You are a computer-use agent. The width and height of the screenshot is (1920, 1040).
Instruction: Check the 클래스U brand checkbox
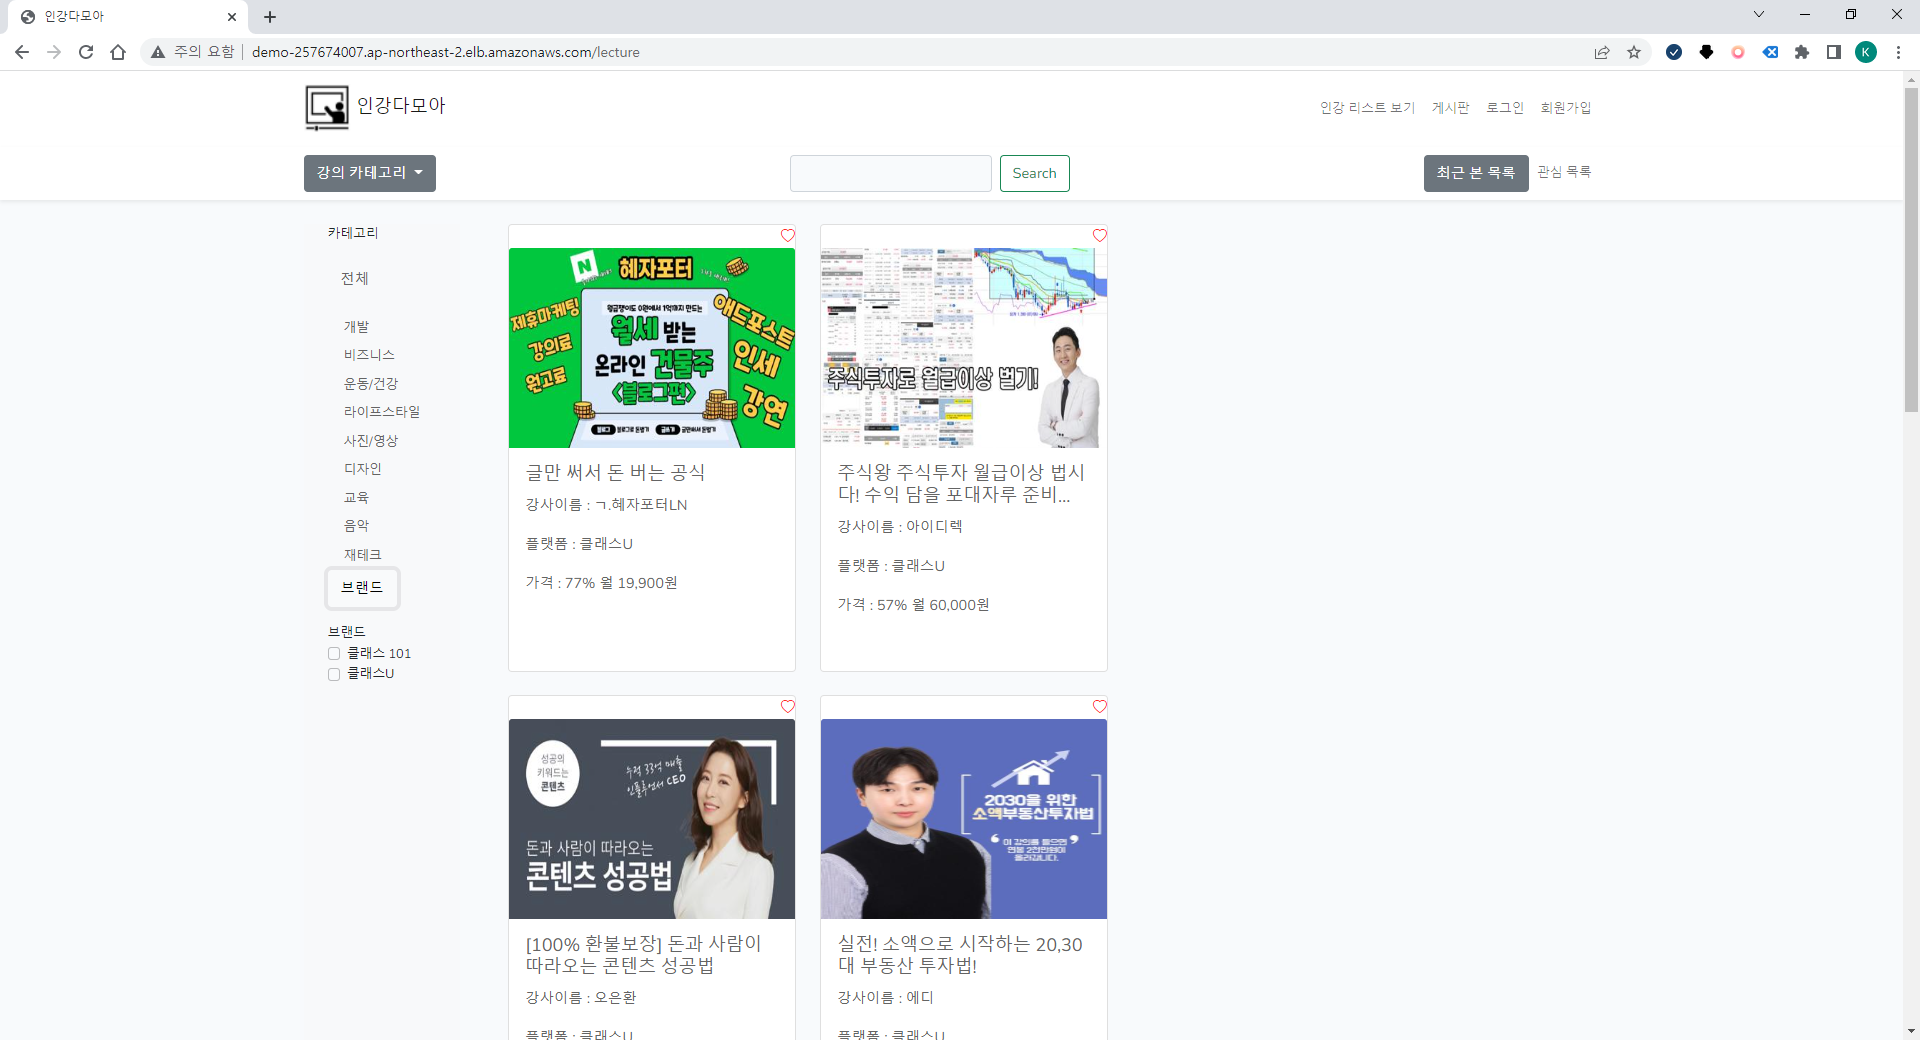click(x=333, y=674)
